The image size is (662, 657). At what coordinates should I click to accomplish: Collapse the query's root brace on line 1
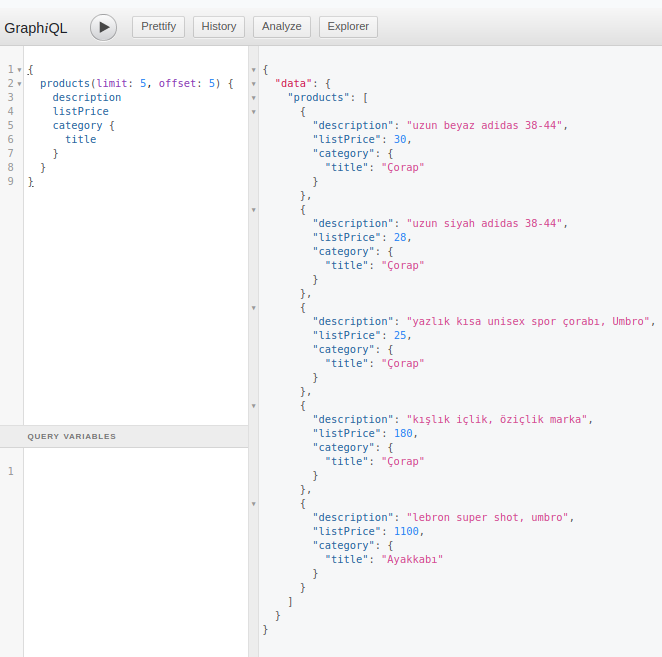(19, 70)
